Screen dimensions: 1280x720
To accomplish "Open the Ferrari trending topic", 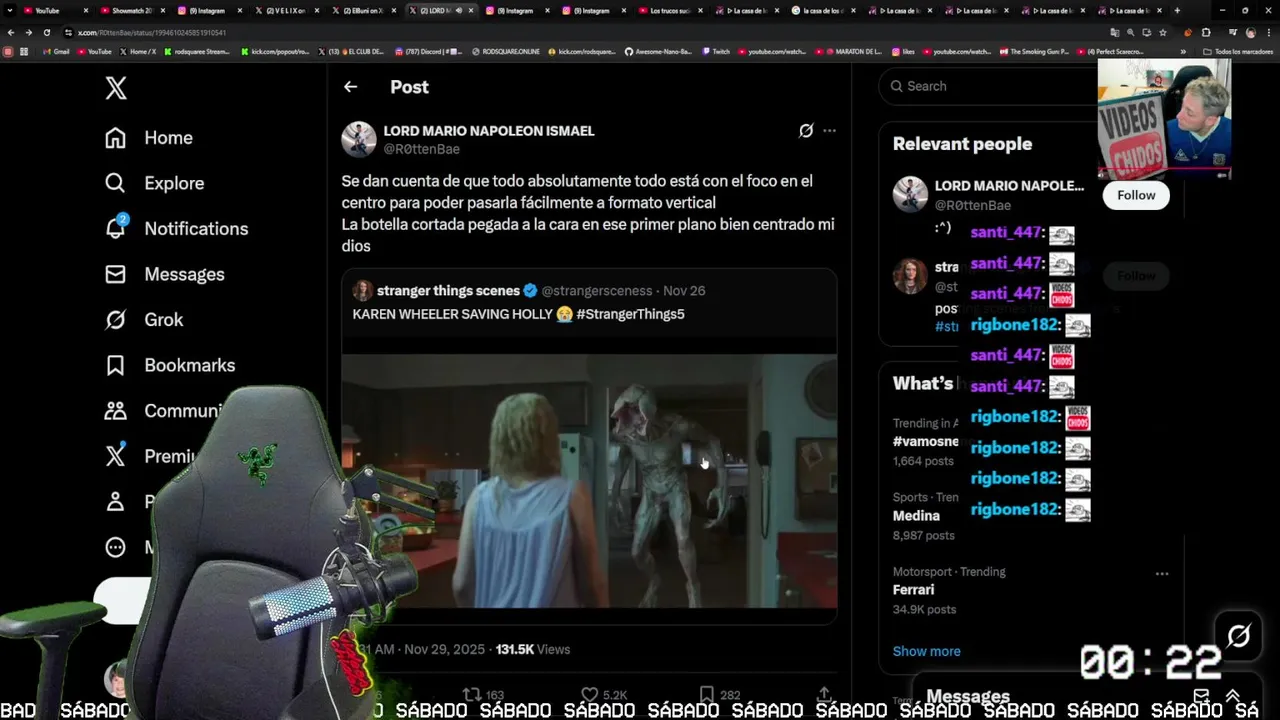I will tap(913, 590).
